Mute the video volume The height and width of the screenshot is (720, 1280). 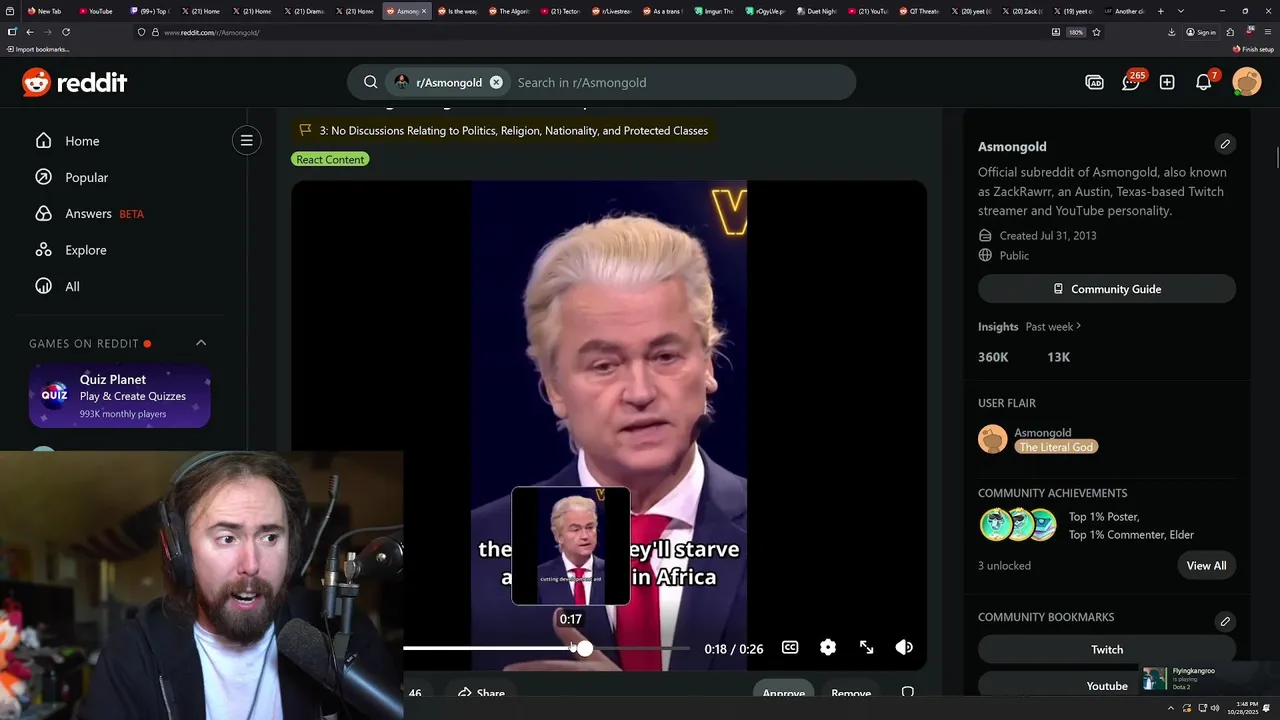904,647
